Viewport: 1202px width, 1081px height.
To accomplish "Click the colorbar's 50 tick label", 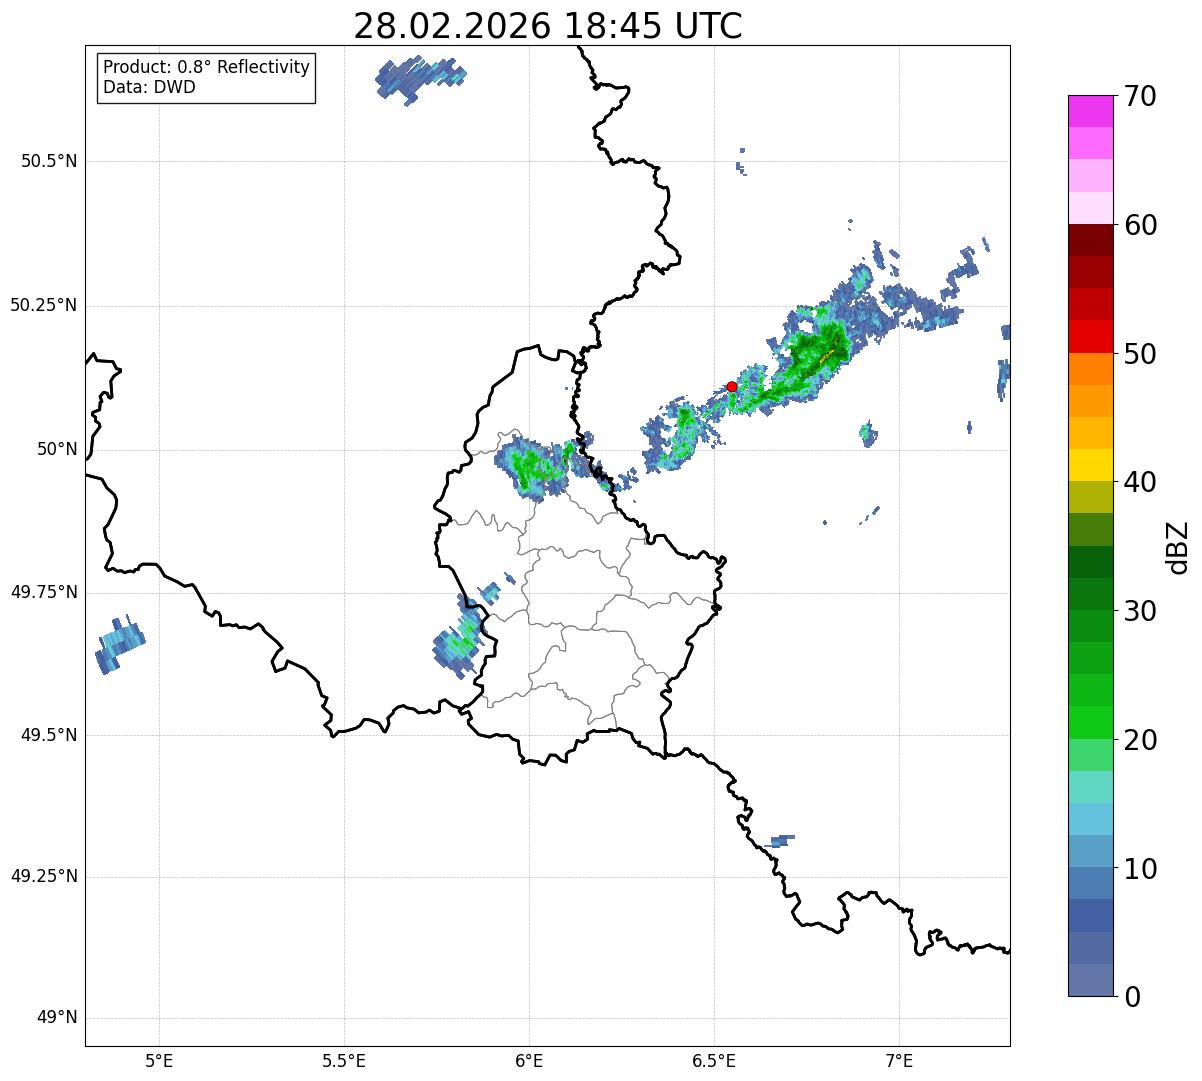I will pos(1141,354).
